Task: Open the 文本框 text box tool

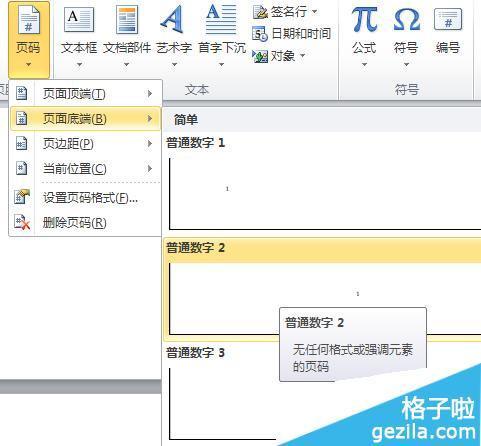Action: click(x=79, y=21)
